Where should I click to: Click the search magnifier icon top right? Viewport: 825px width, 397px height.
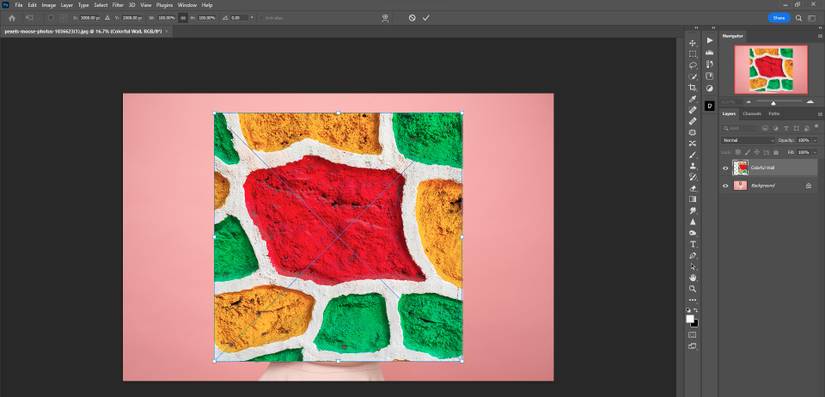point(799,18)
